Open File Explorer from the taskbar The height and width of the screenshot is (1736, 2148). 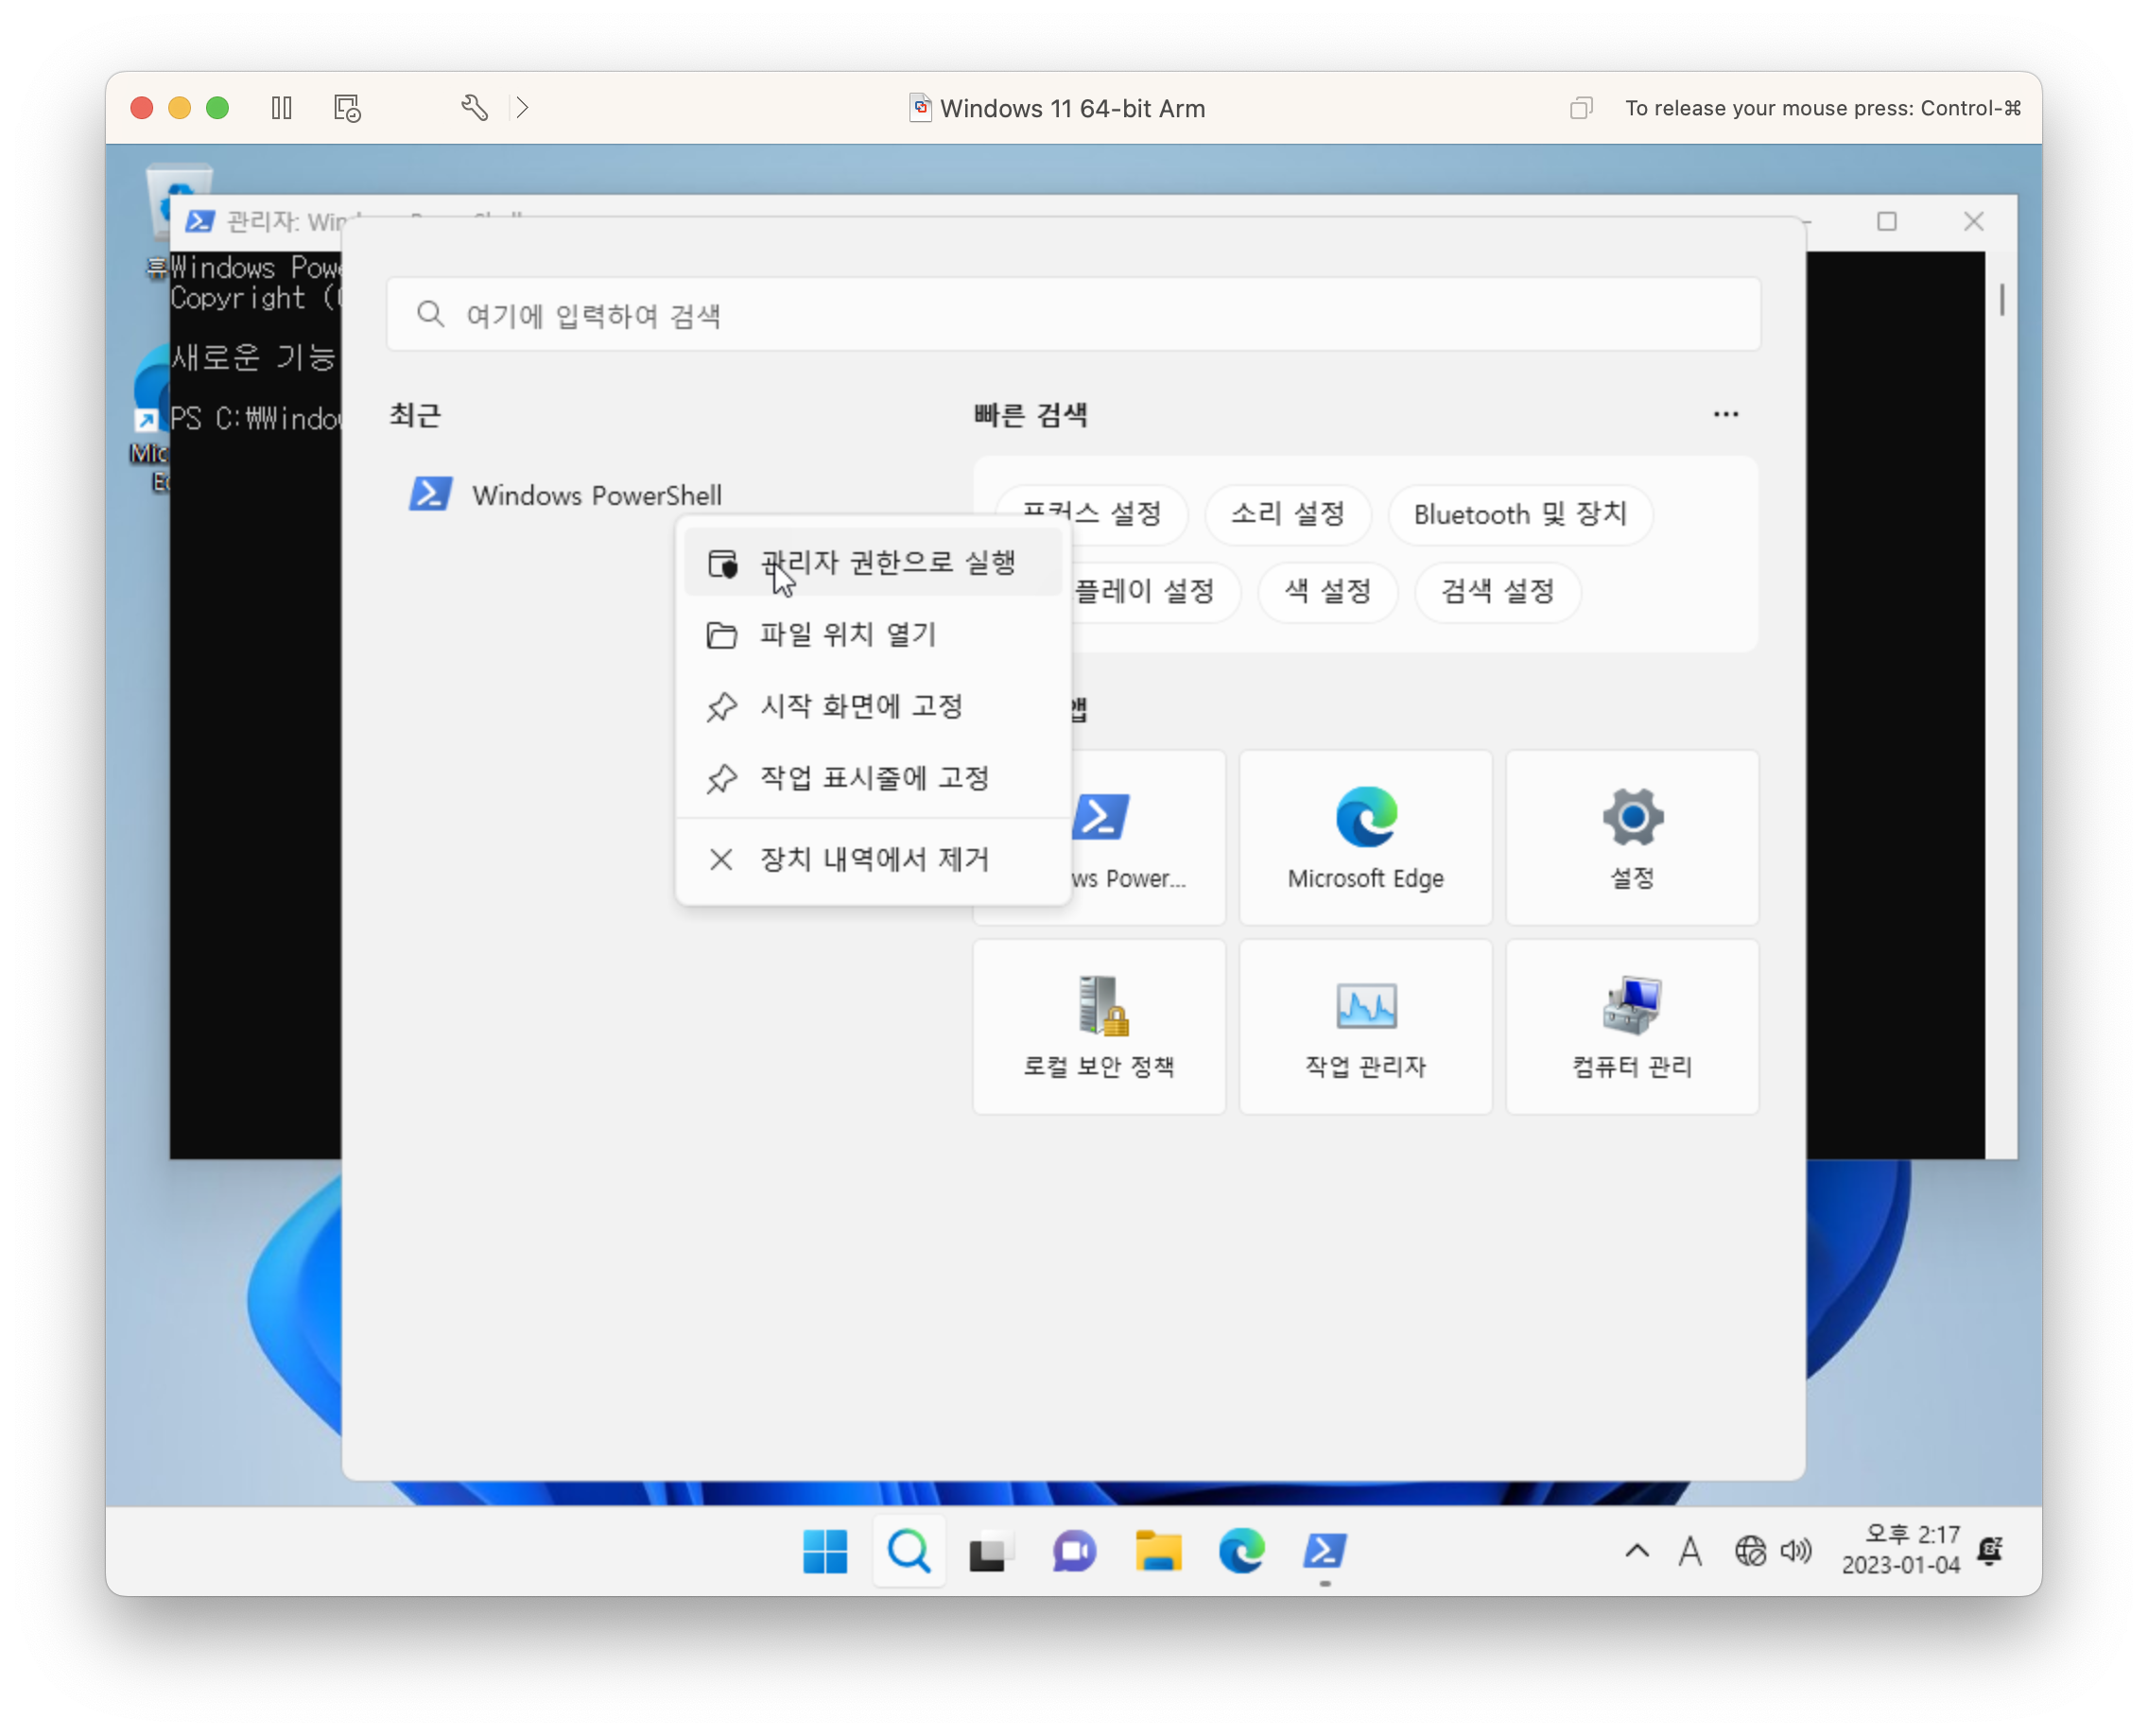(1158, 1551)
